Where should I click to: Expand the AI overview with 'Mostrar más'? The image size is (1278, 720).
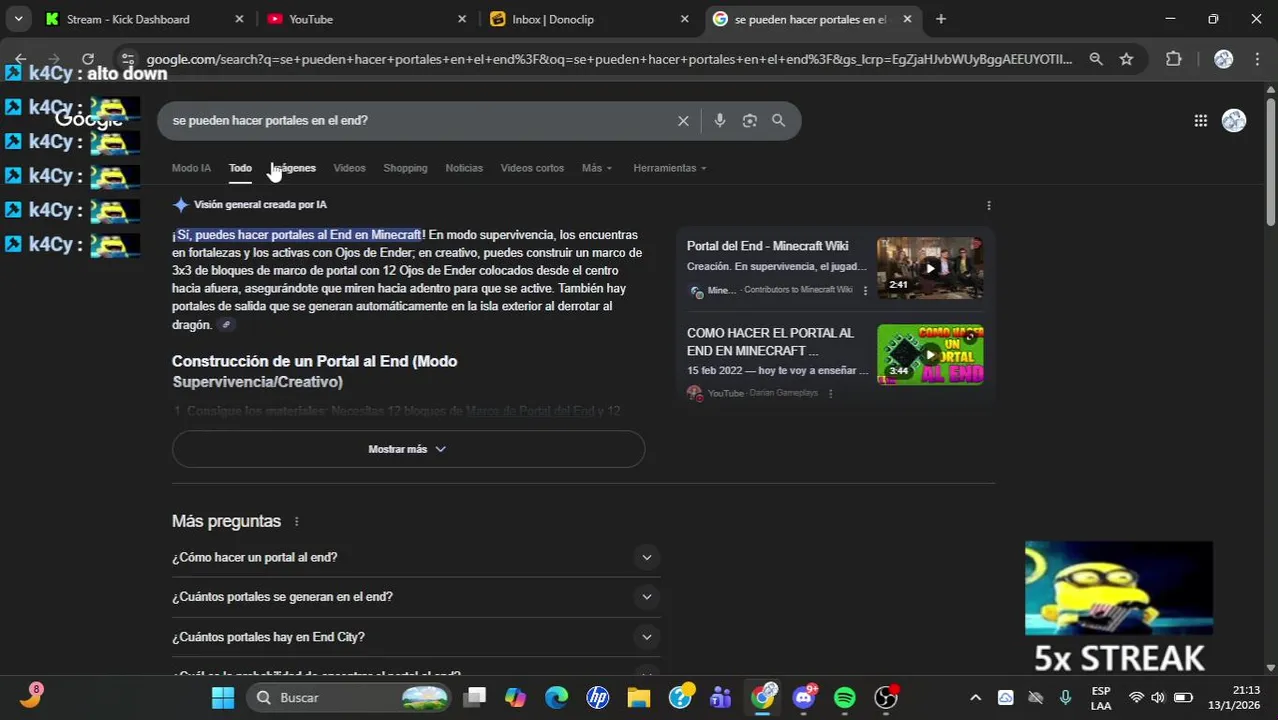point(408,449)
